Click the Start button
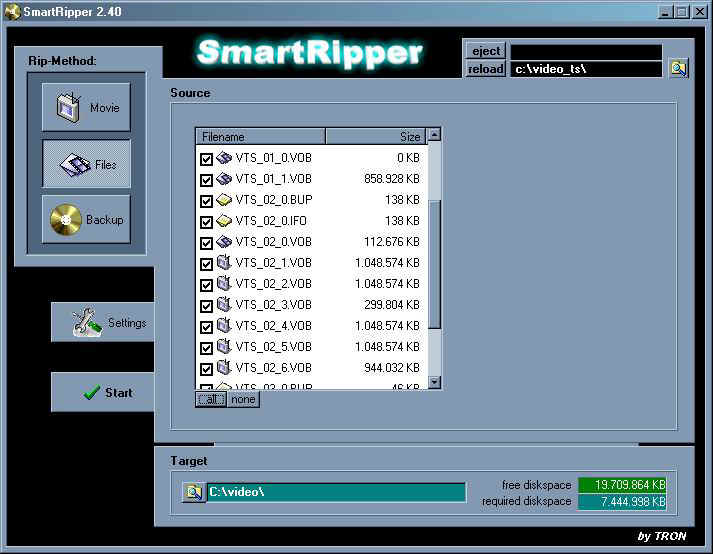Viewport: 713px width, 554px height. coord(103,392)
